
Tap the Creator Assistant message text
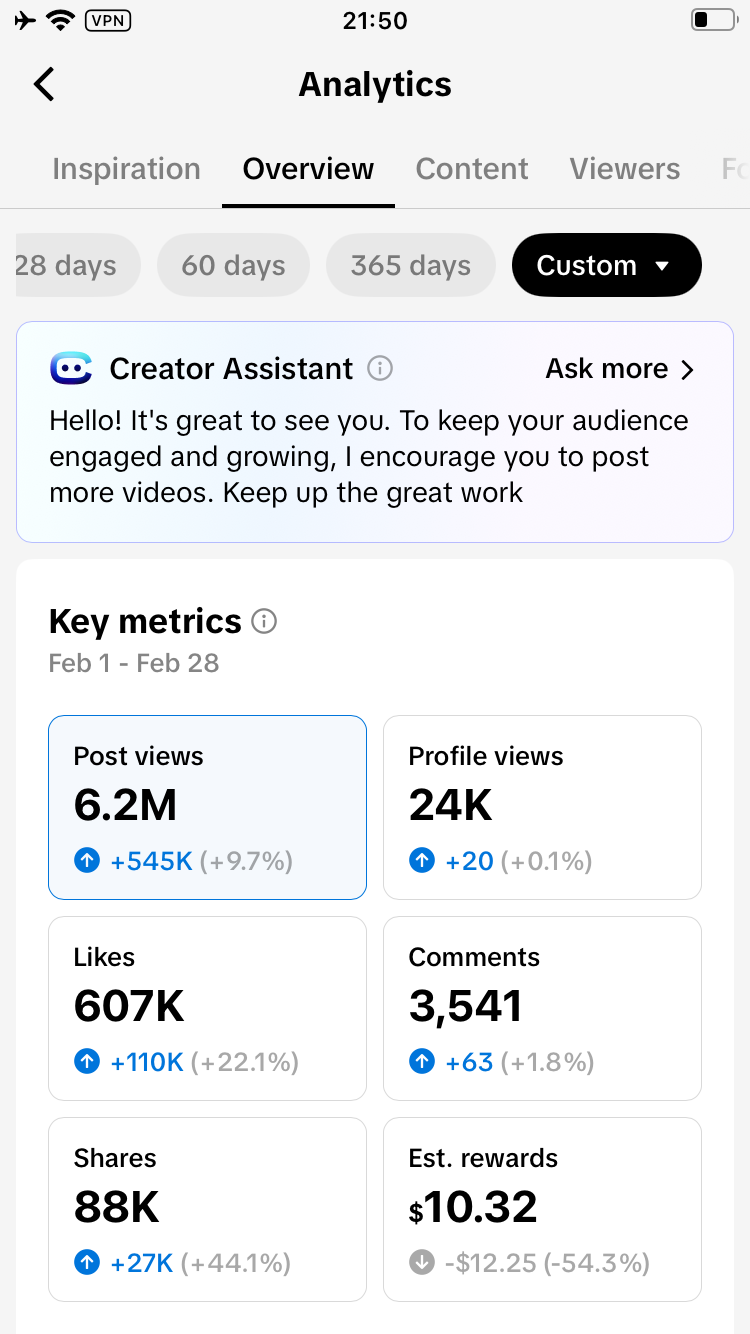pyautogui.click(x=370, y=457)
